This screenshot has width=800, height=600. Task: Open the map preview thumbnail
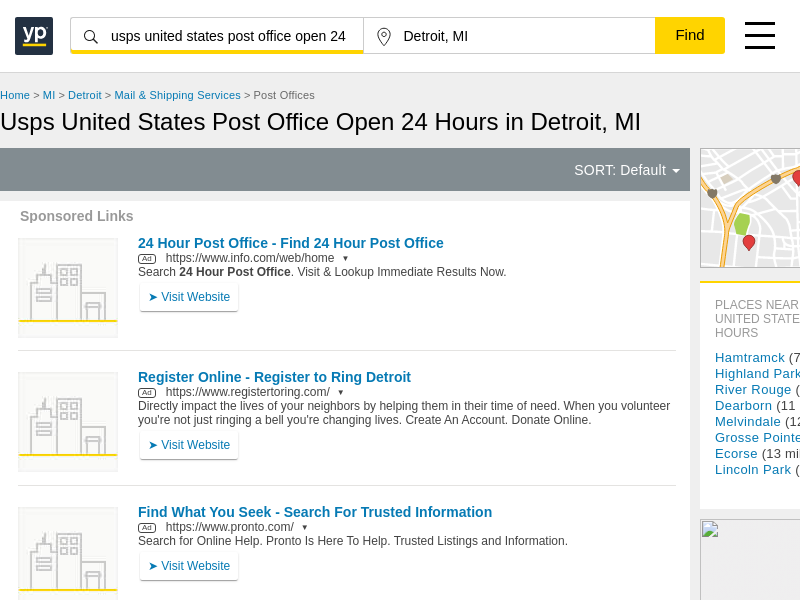coord(750,208)
